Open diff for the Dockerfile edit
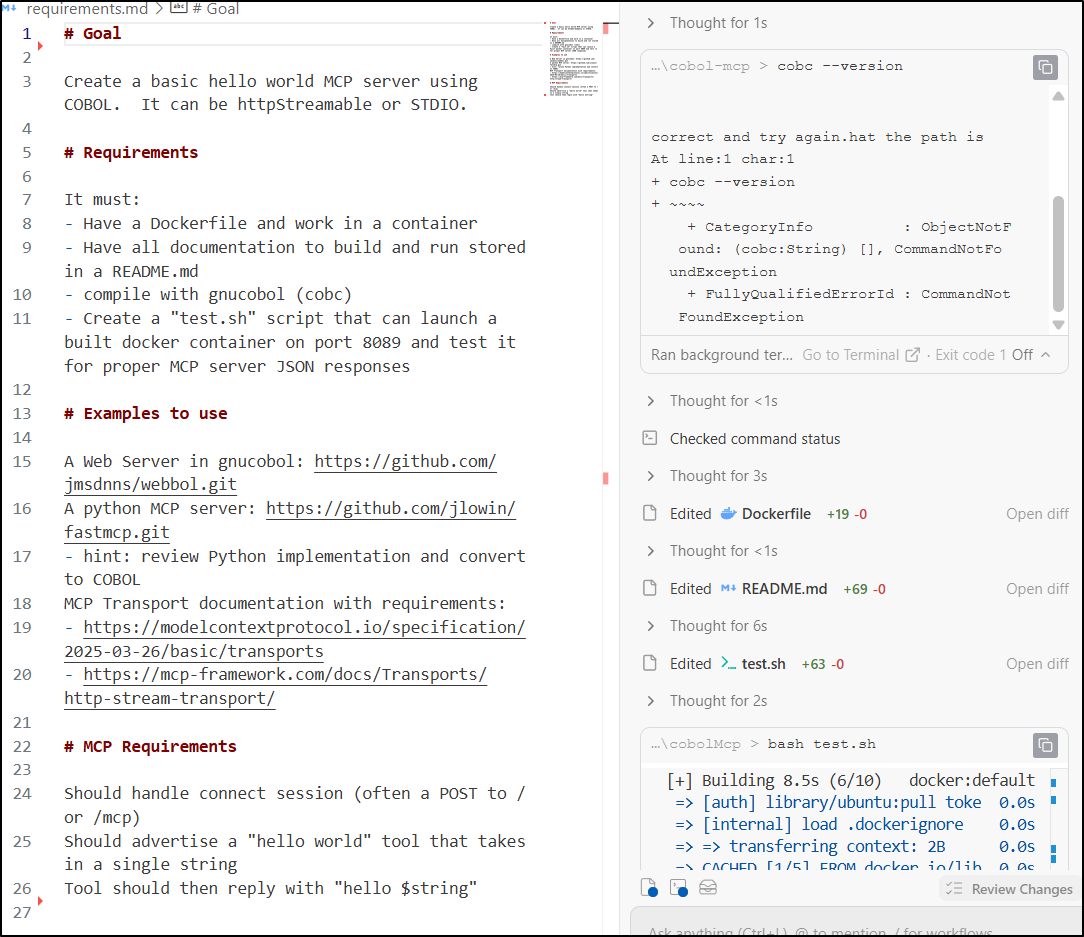This screenshot has height=937, width=1084. (x=1037, y=514)
